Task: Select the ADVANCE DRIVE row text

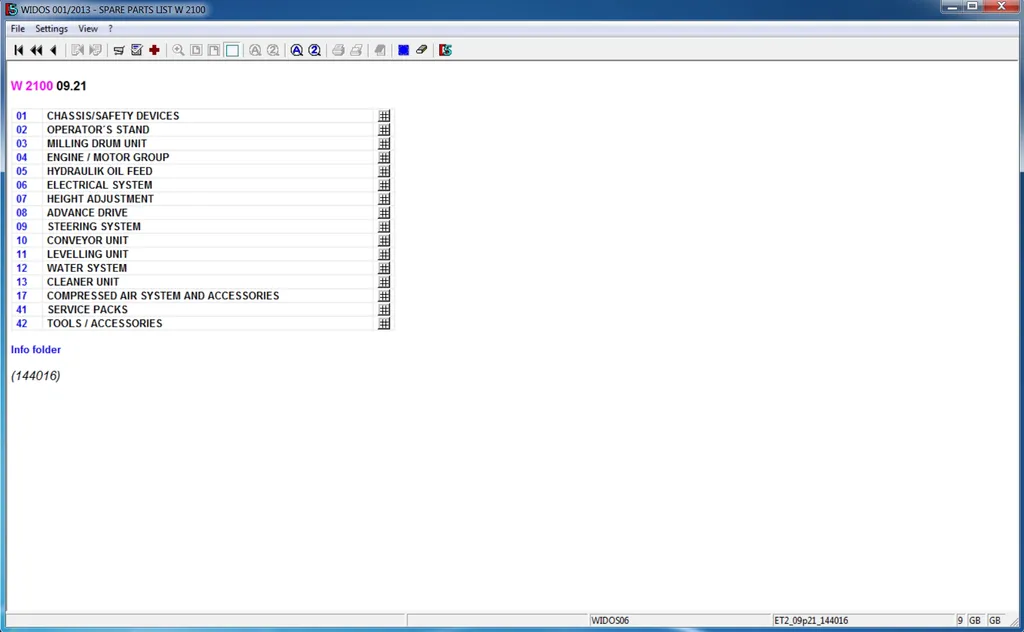Action: (x=87, y=213)
